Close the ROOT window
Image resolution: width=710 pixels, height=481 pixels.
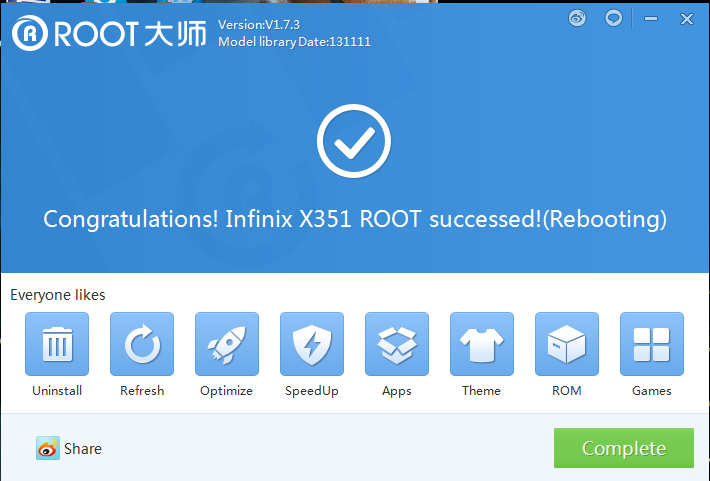[687, 19]
